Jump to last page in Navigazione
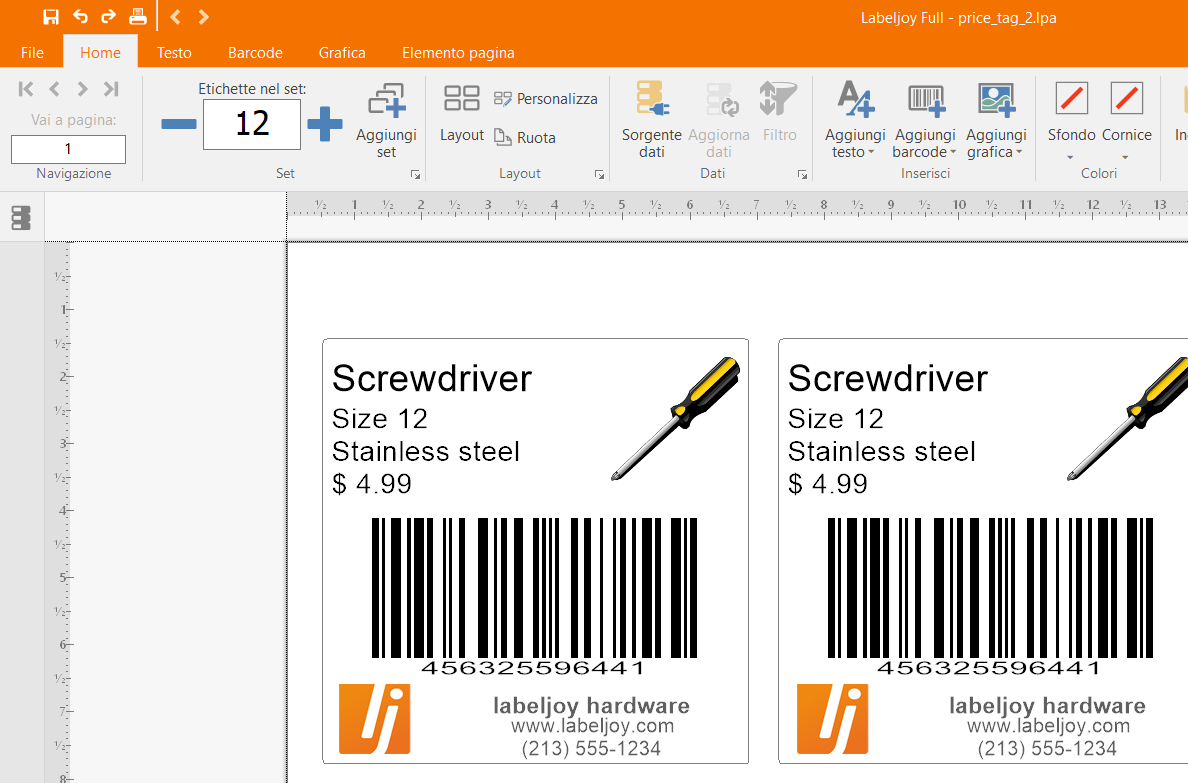1188x783 pixels. [111, 89]
